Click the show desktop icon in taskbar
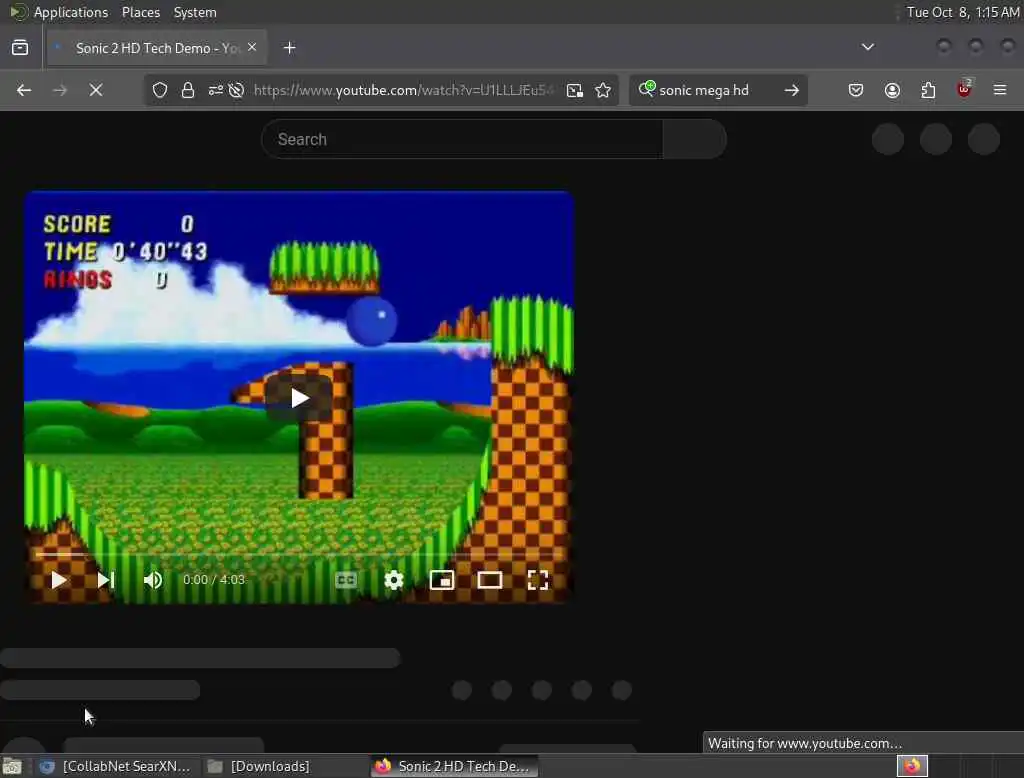 coord(12,766)
